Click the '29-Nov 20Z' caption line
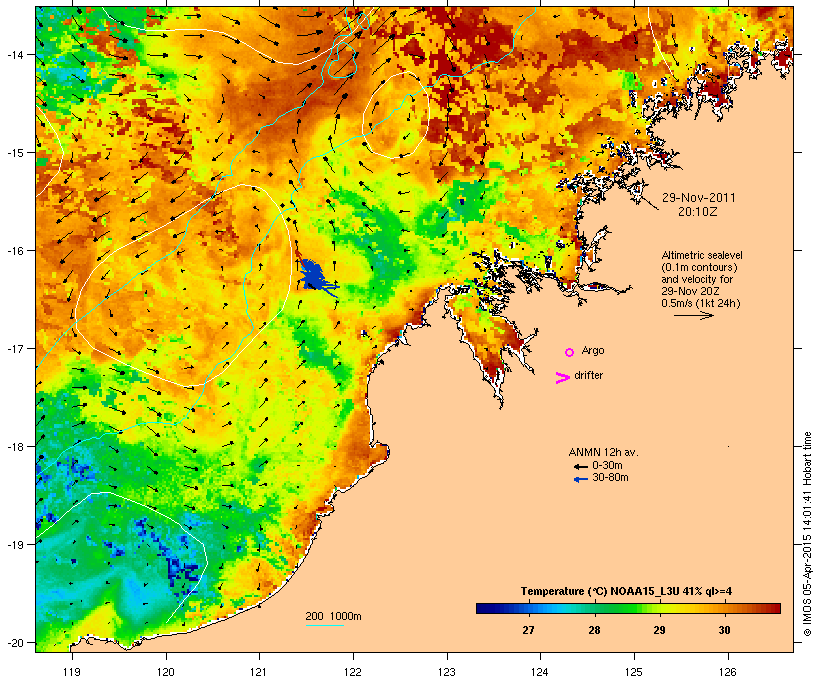The width and height of the screenshot is (820, 680). (x=689, y=291)
